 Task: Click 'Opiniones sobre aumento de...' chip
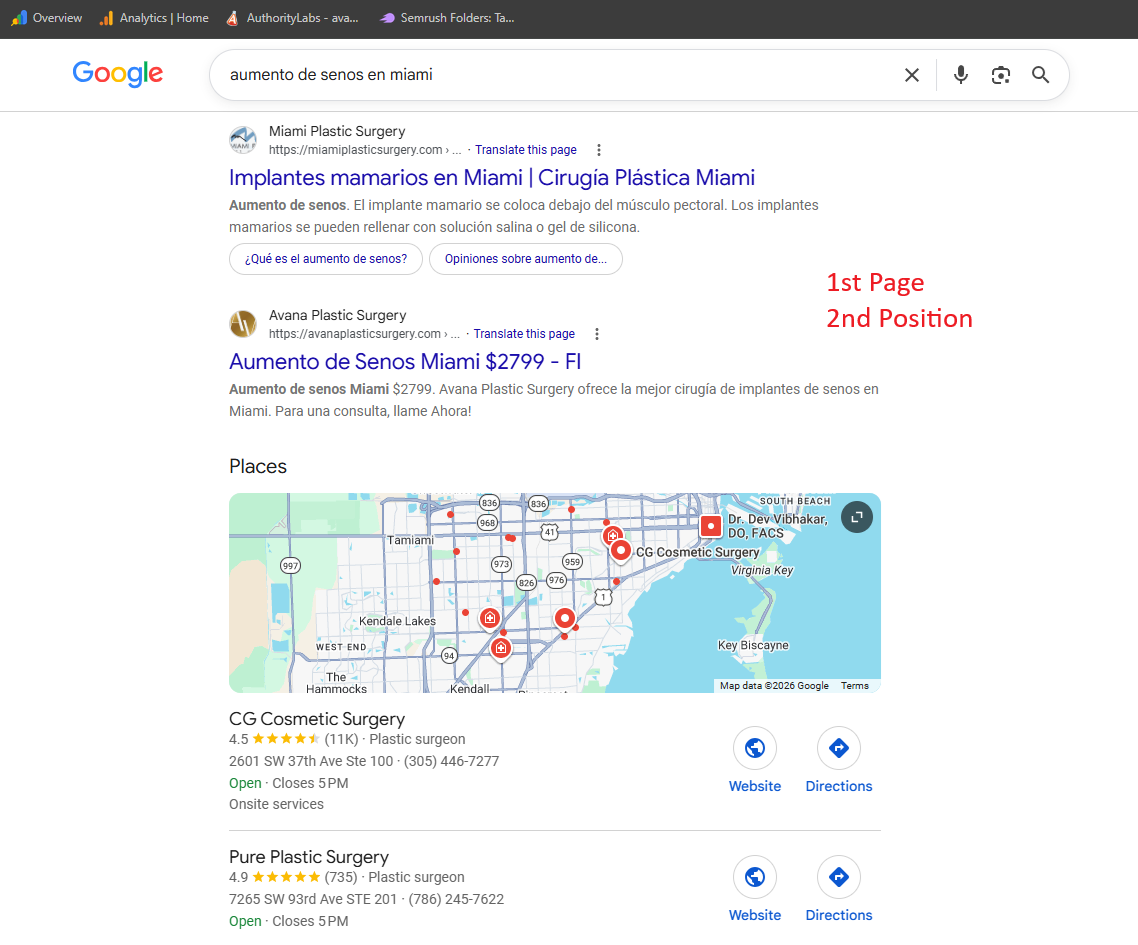click(525, 259)
